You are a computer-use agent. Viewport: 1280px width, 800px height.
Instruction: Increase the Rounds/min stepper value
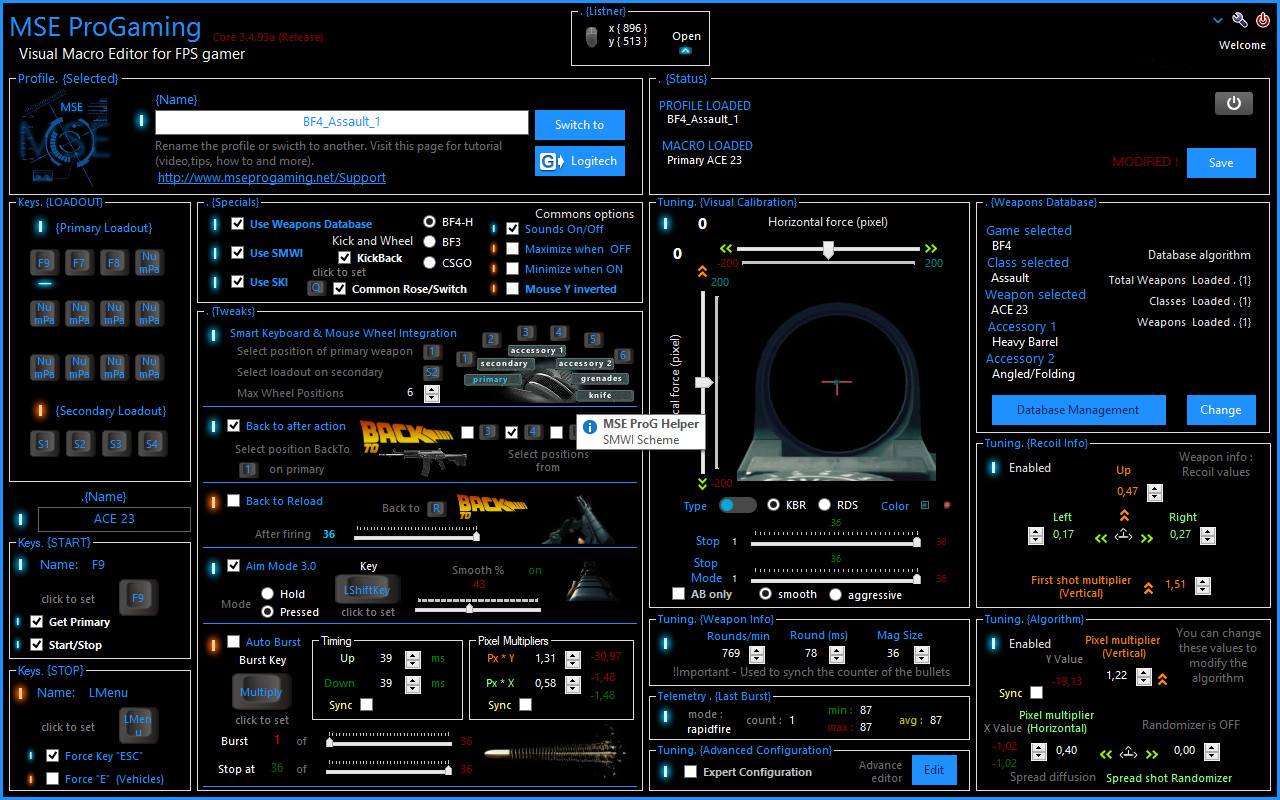coord(757,649)
